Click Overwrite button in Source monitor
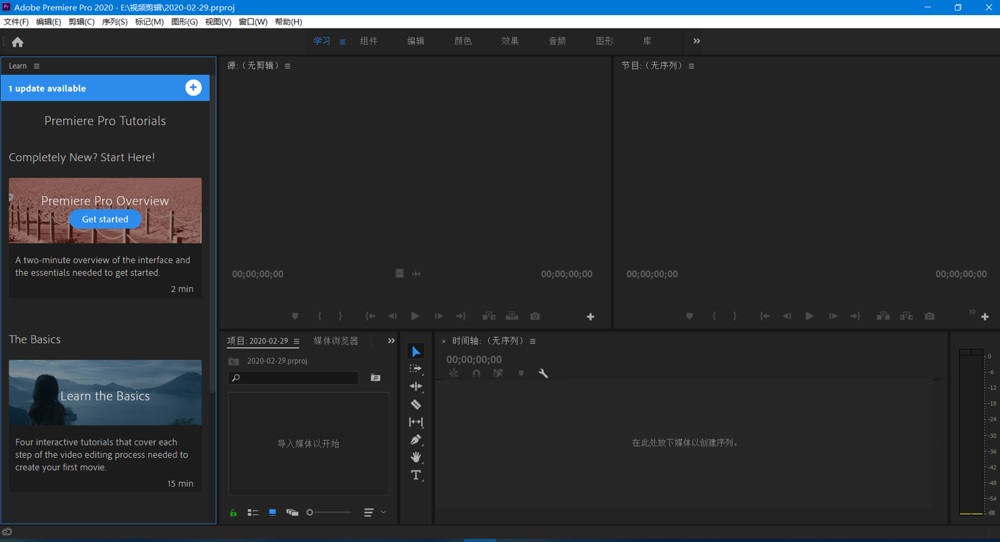This screenshot has width=1000, height=542. coord(512,316)
